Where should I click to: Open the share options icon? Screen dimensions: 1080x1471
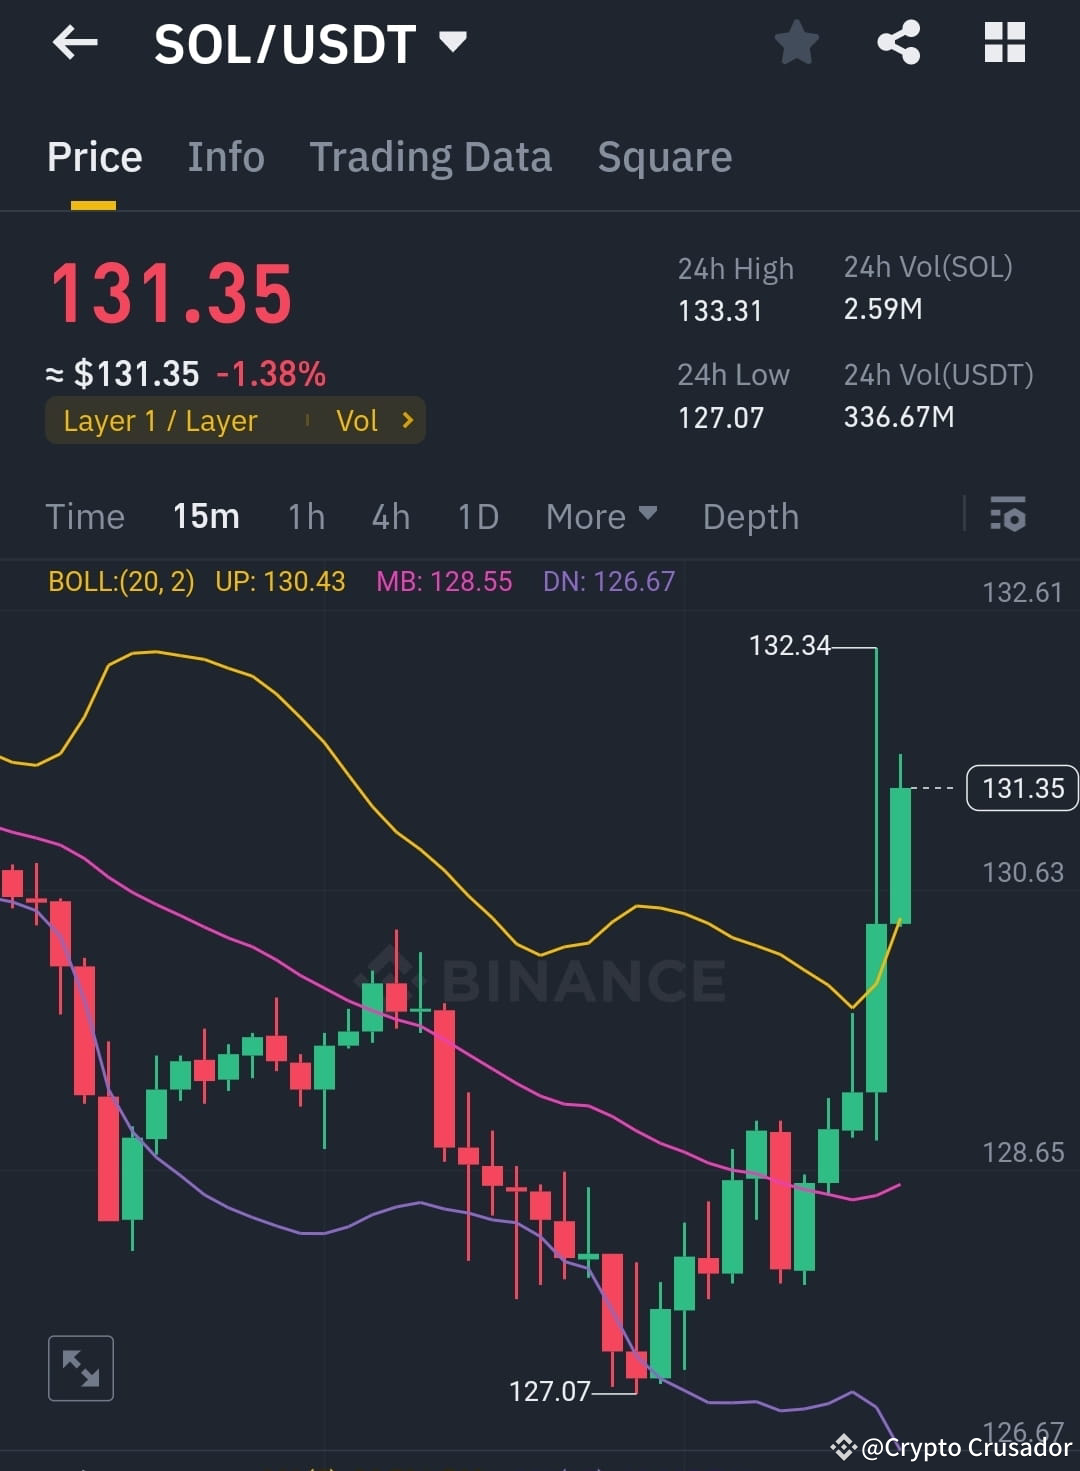pos(898,42)
